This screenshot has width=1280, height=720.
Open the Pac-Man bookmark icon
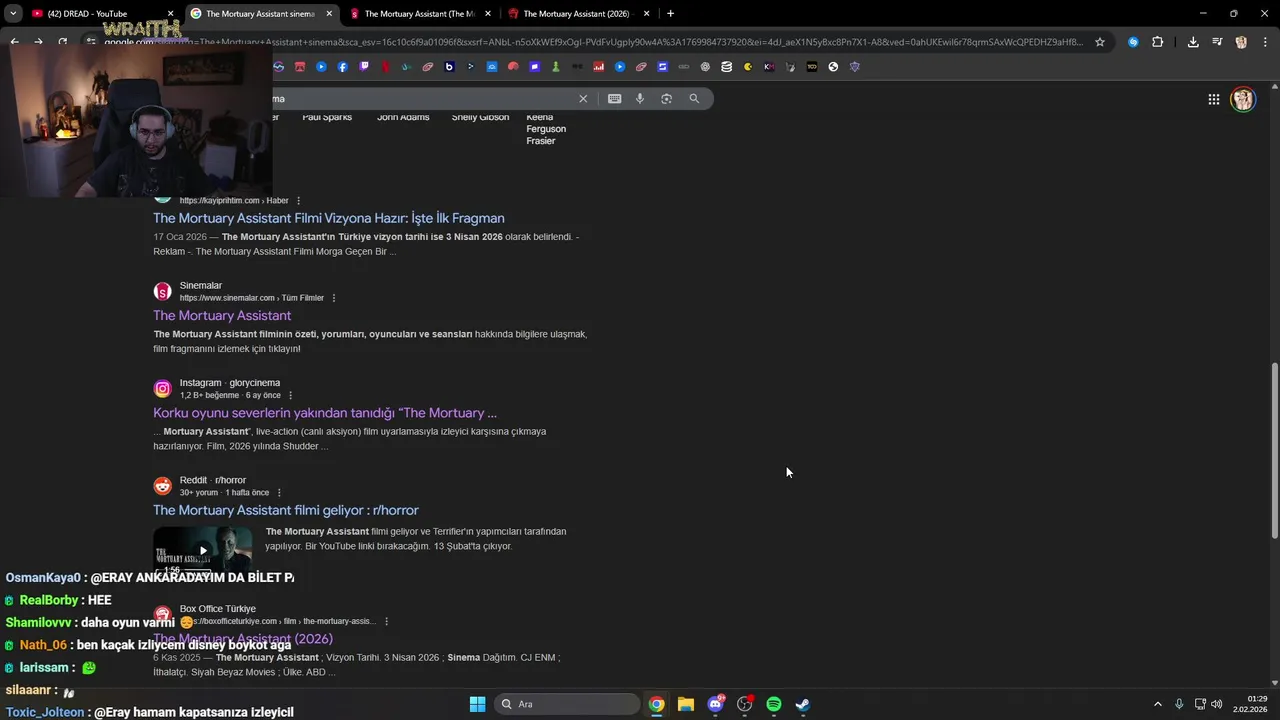748,67
